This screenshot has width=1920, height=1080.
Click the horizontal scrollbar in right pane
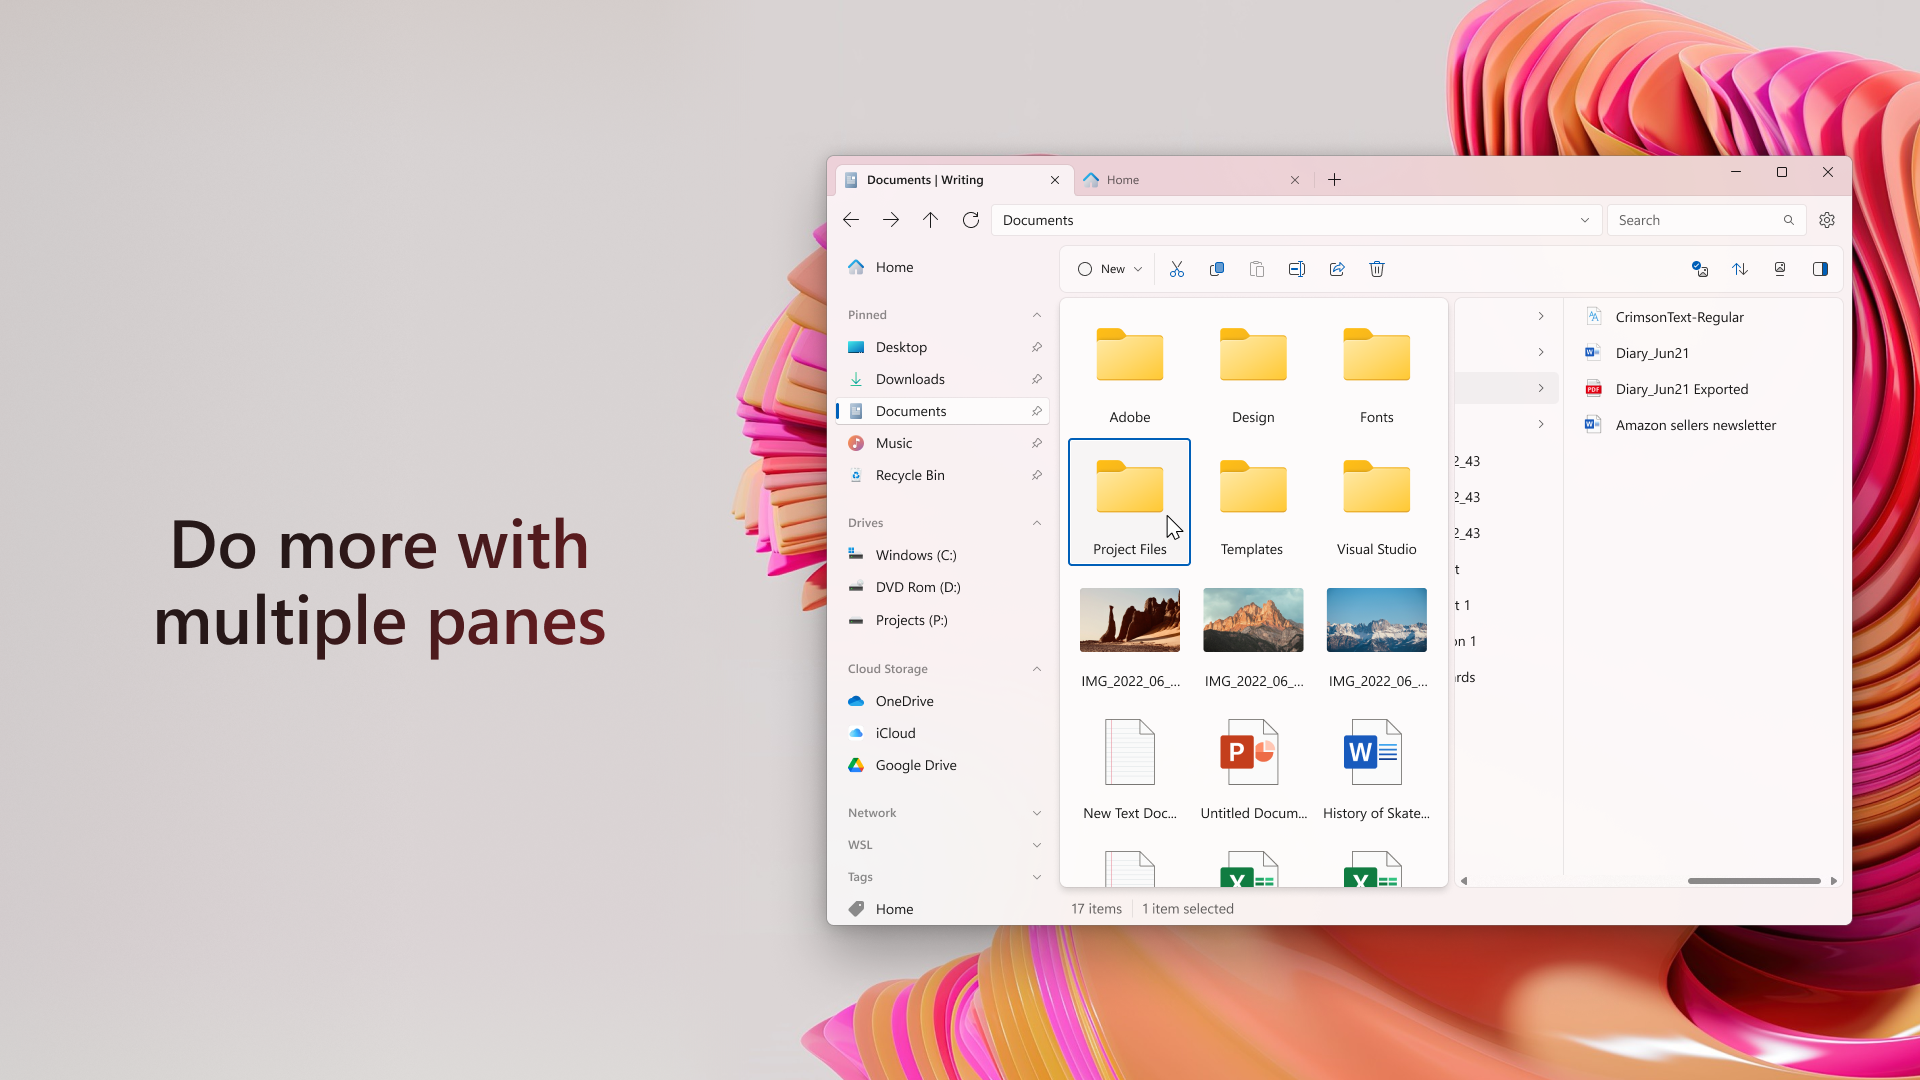click(x=1753, y=881)
